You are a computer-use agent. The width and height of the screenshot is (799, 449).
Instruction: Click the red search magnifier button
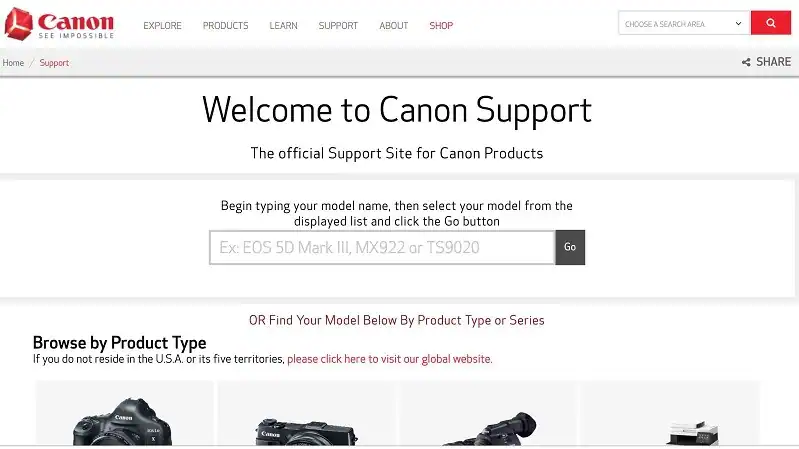(770, 23)
